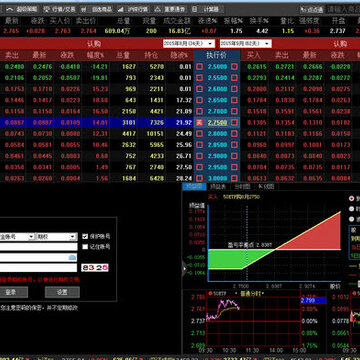Viewport: 360px width, 360px height.
Task: Switch to the 分时图 tab
Action: [x=241, y=187]
